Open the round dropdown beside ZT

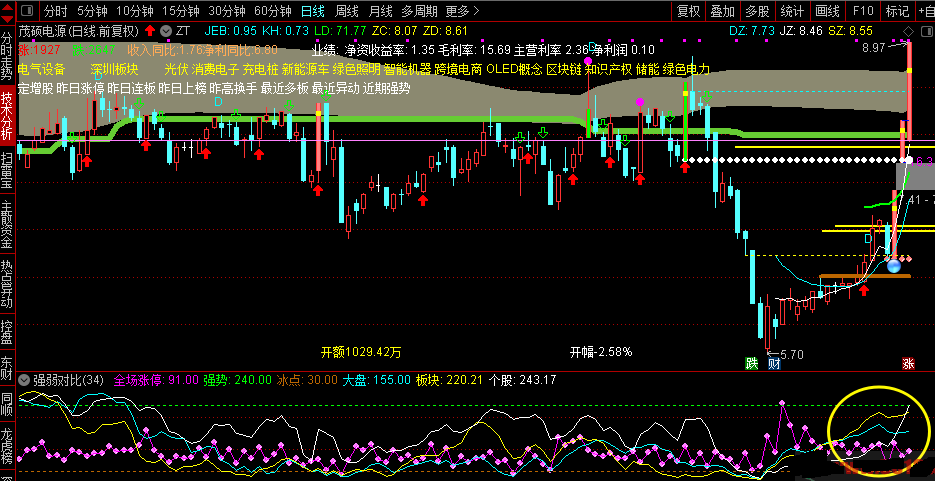[x=166, y=31]
